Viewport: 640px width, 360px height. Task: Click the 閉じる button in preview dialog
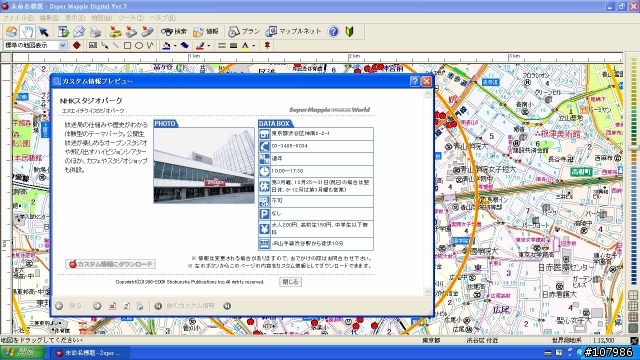click(x=291, y=282)
